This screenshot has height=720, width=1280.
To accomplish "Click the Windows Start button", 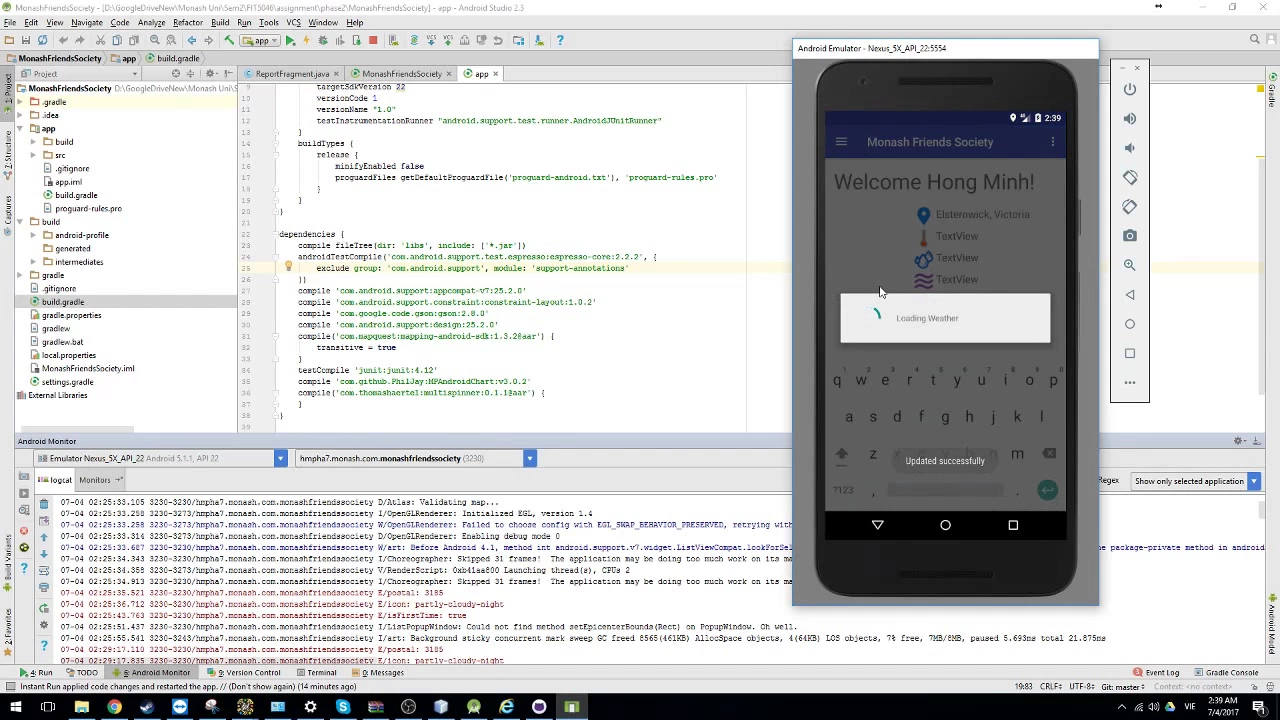I will point(15,707).
